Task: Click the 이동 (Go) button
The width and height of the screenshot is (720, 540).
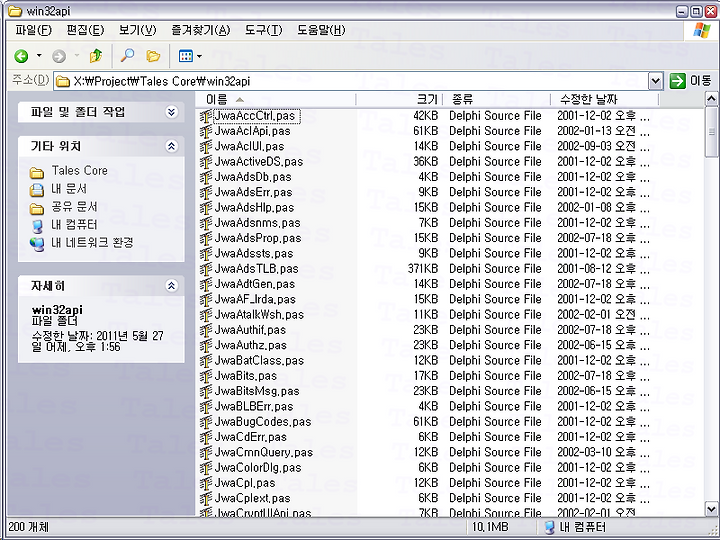Action: point(690,81)
